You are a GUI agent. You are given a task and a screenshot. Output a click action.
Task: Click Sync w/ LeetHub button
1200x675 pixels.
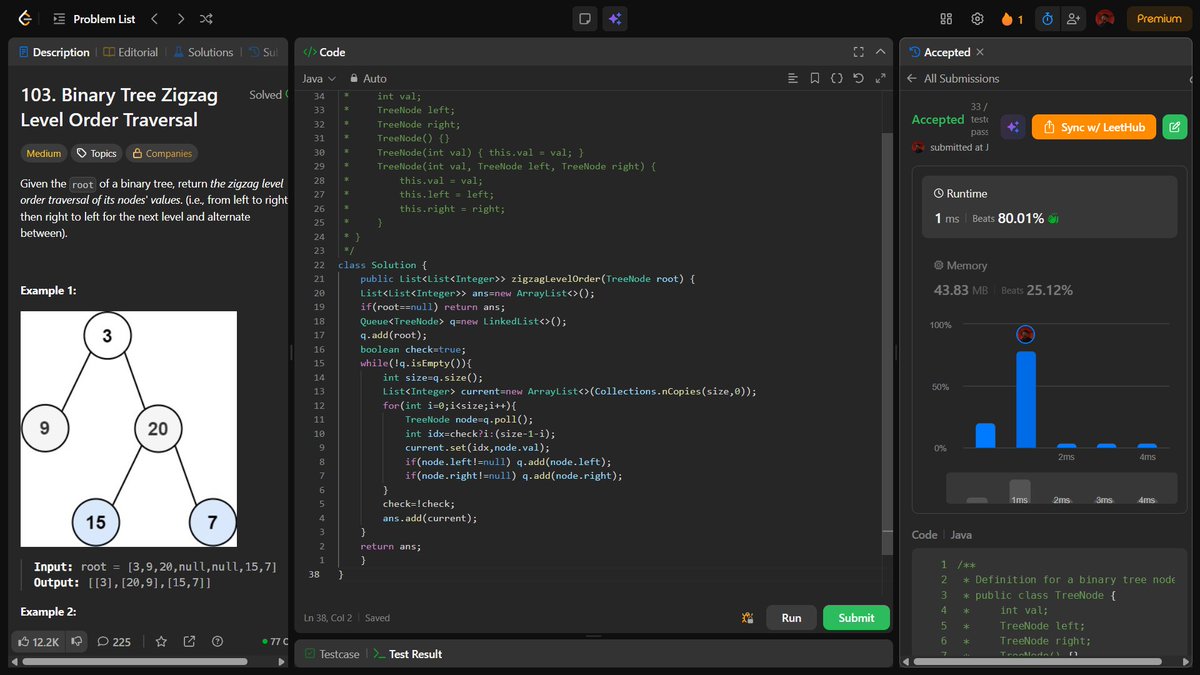[x=1094, y=127]
